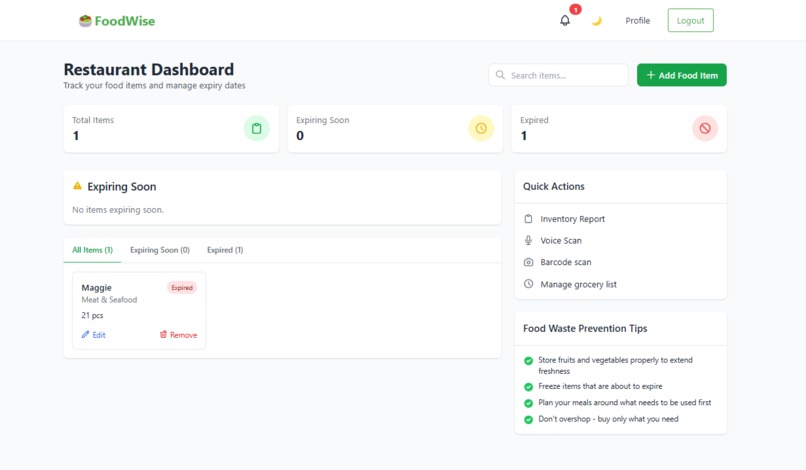Click the Restaurant Dashboard heading
Viewport: 806px width, 470px height.
pyautogui.click(x=149, y=69)
